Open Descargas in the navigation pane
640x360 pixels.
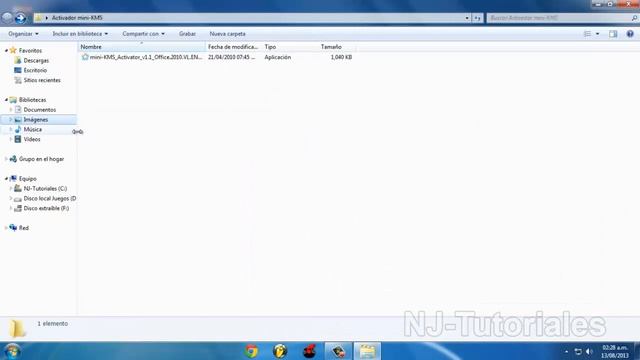36,60
